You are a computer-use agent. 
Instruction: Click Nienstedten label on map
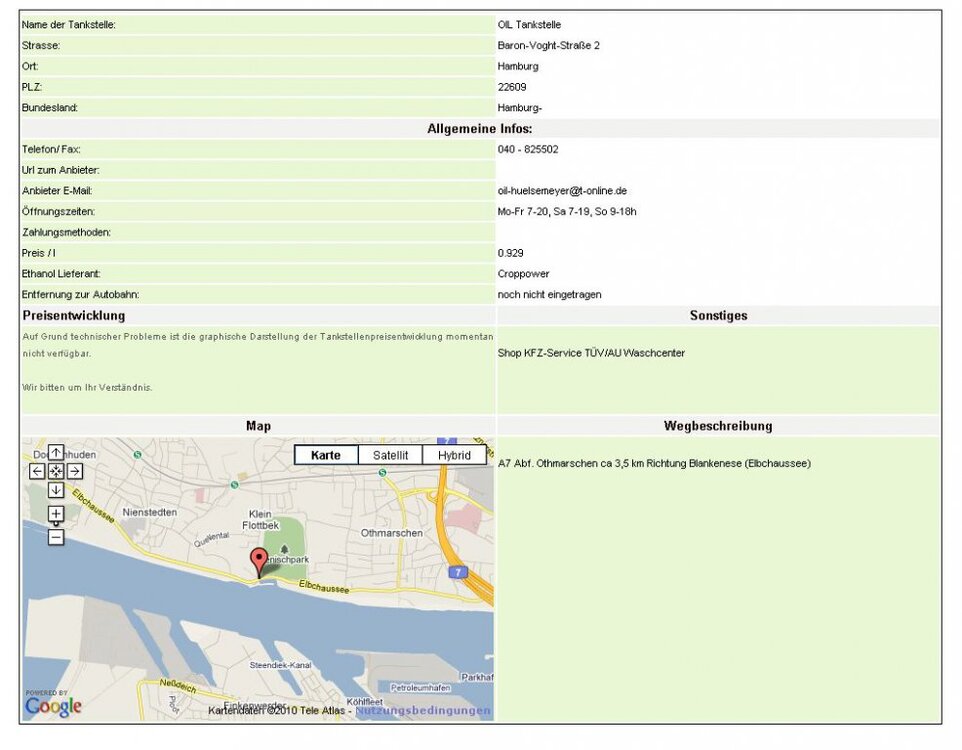pos(150,512)
